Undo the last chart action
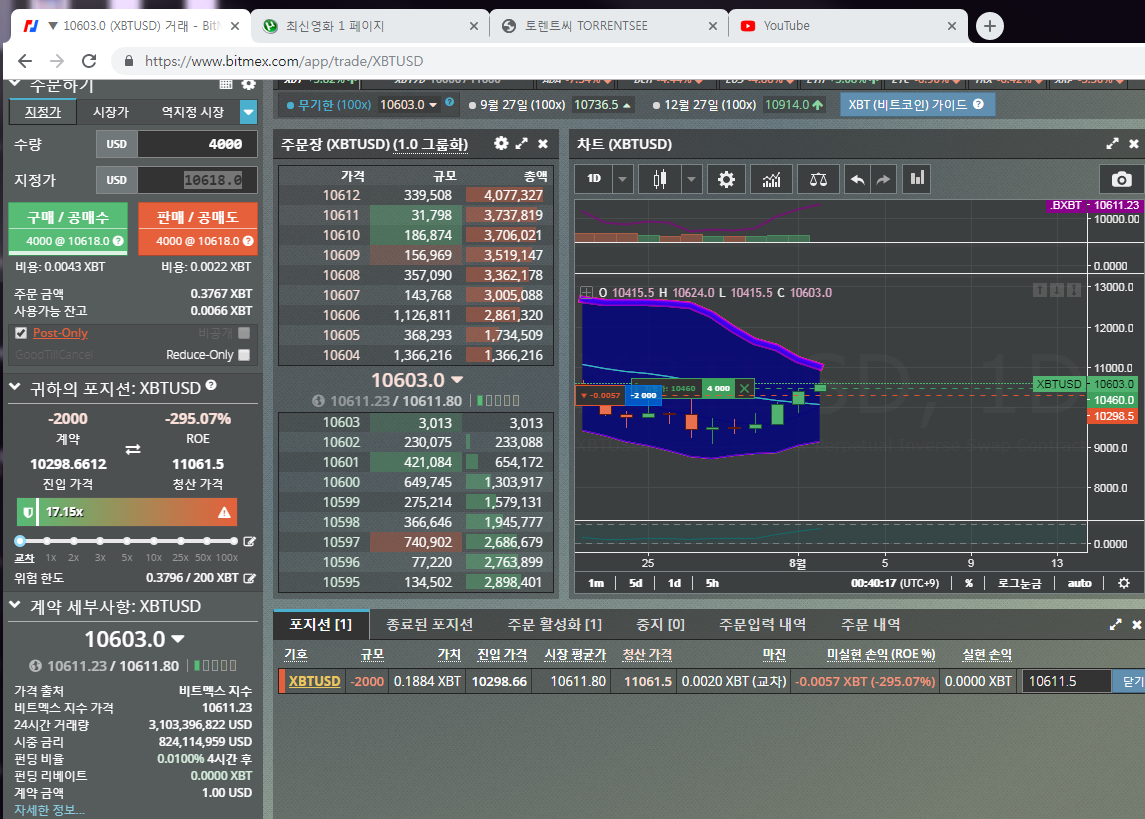This screenshot has height=819, width=1145. (857, 179)
